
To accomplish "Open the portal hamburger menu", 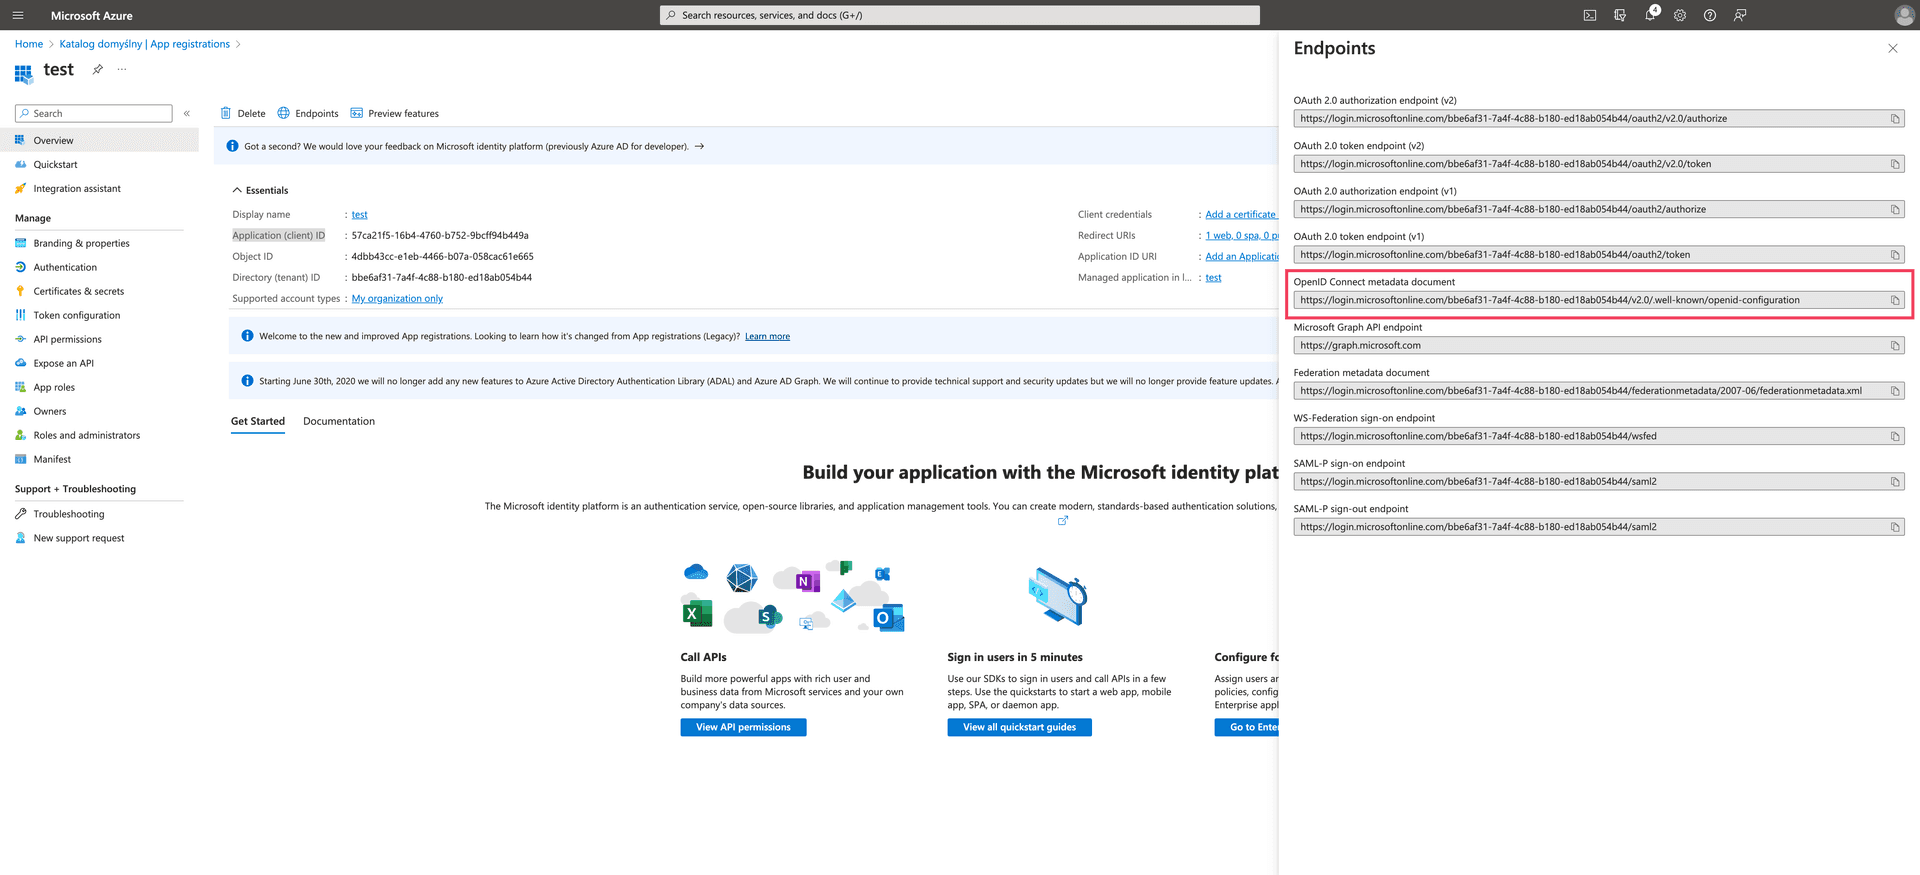I will pyautogui.click(x=18, y=15).
